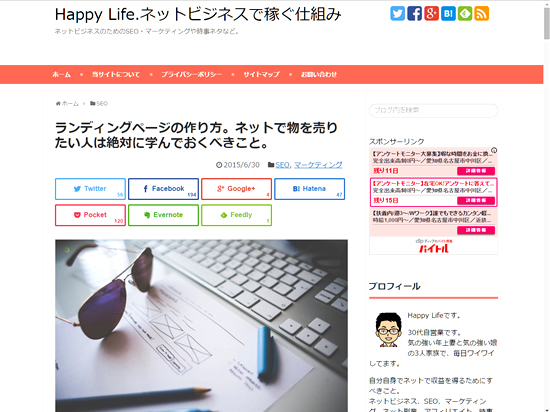
Task: Share article via Facebook button
Action: (x=163, y=189)
